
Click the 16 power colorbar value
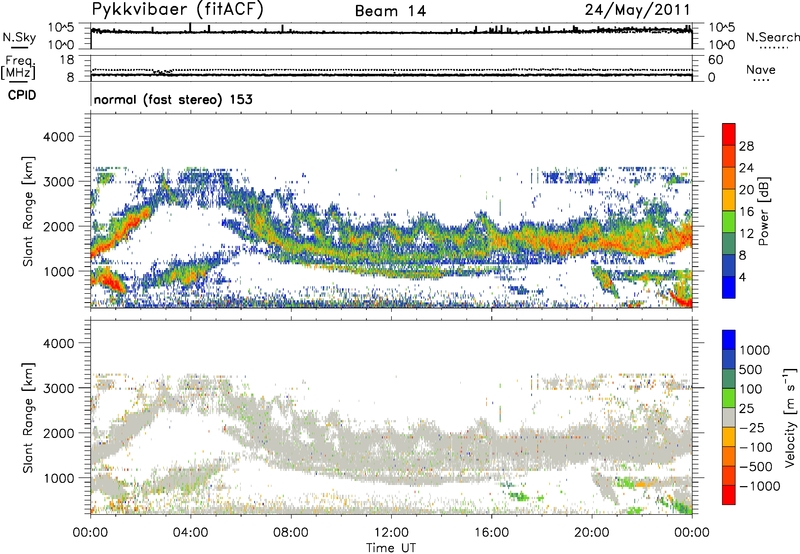click(746, 212)
